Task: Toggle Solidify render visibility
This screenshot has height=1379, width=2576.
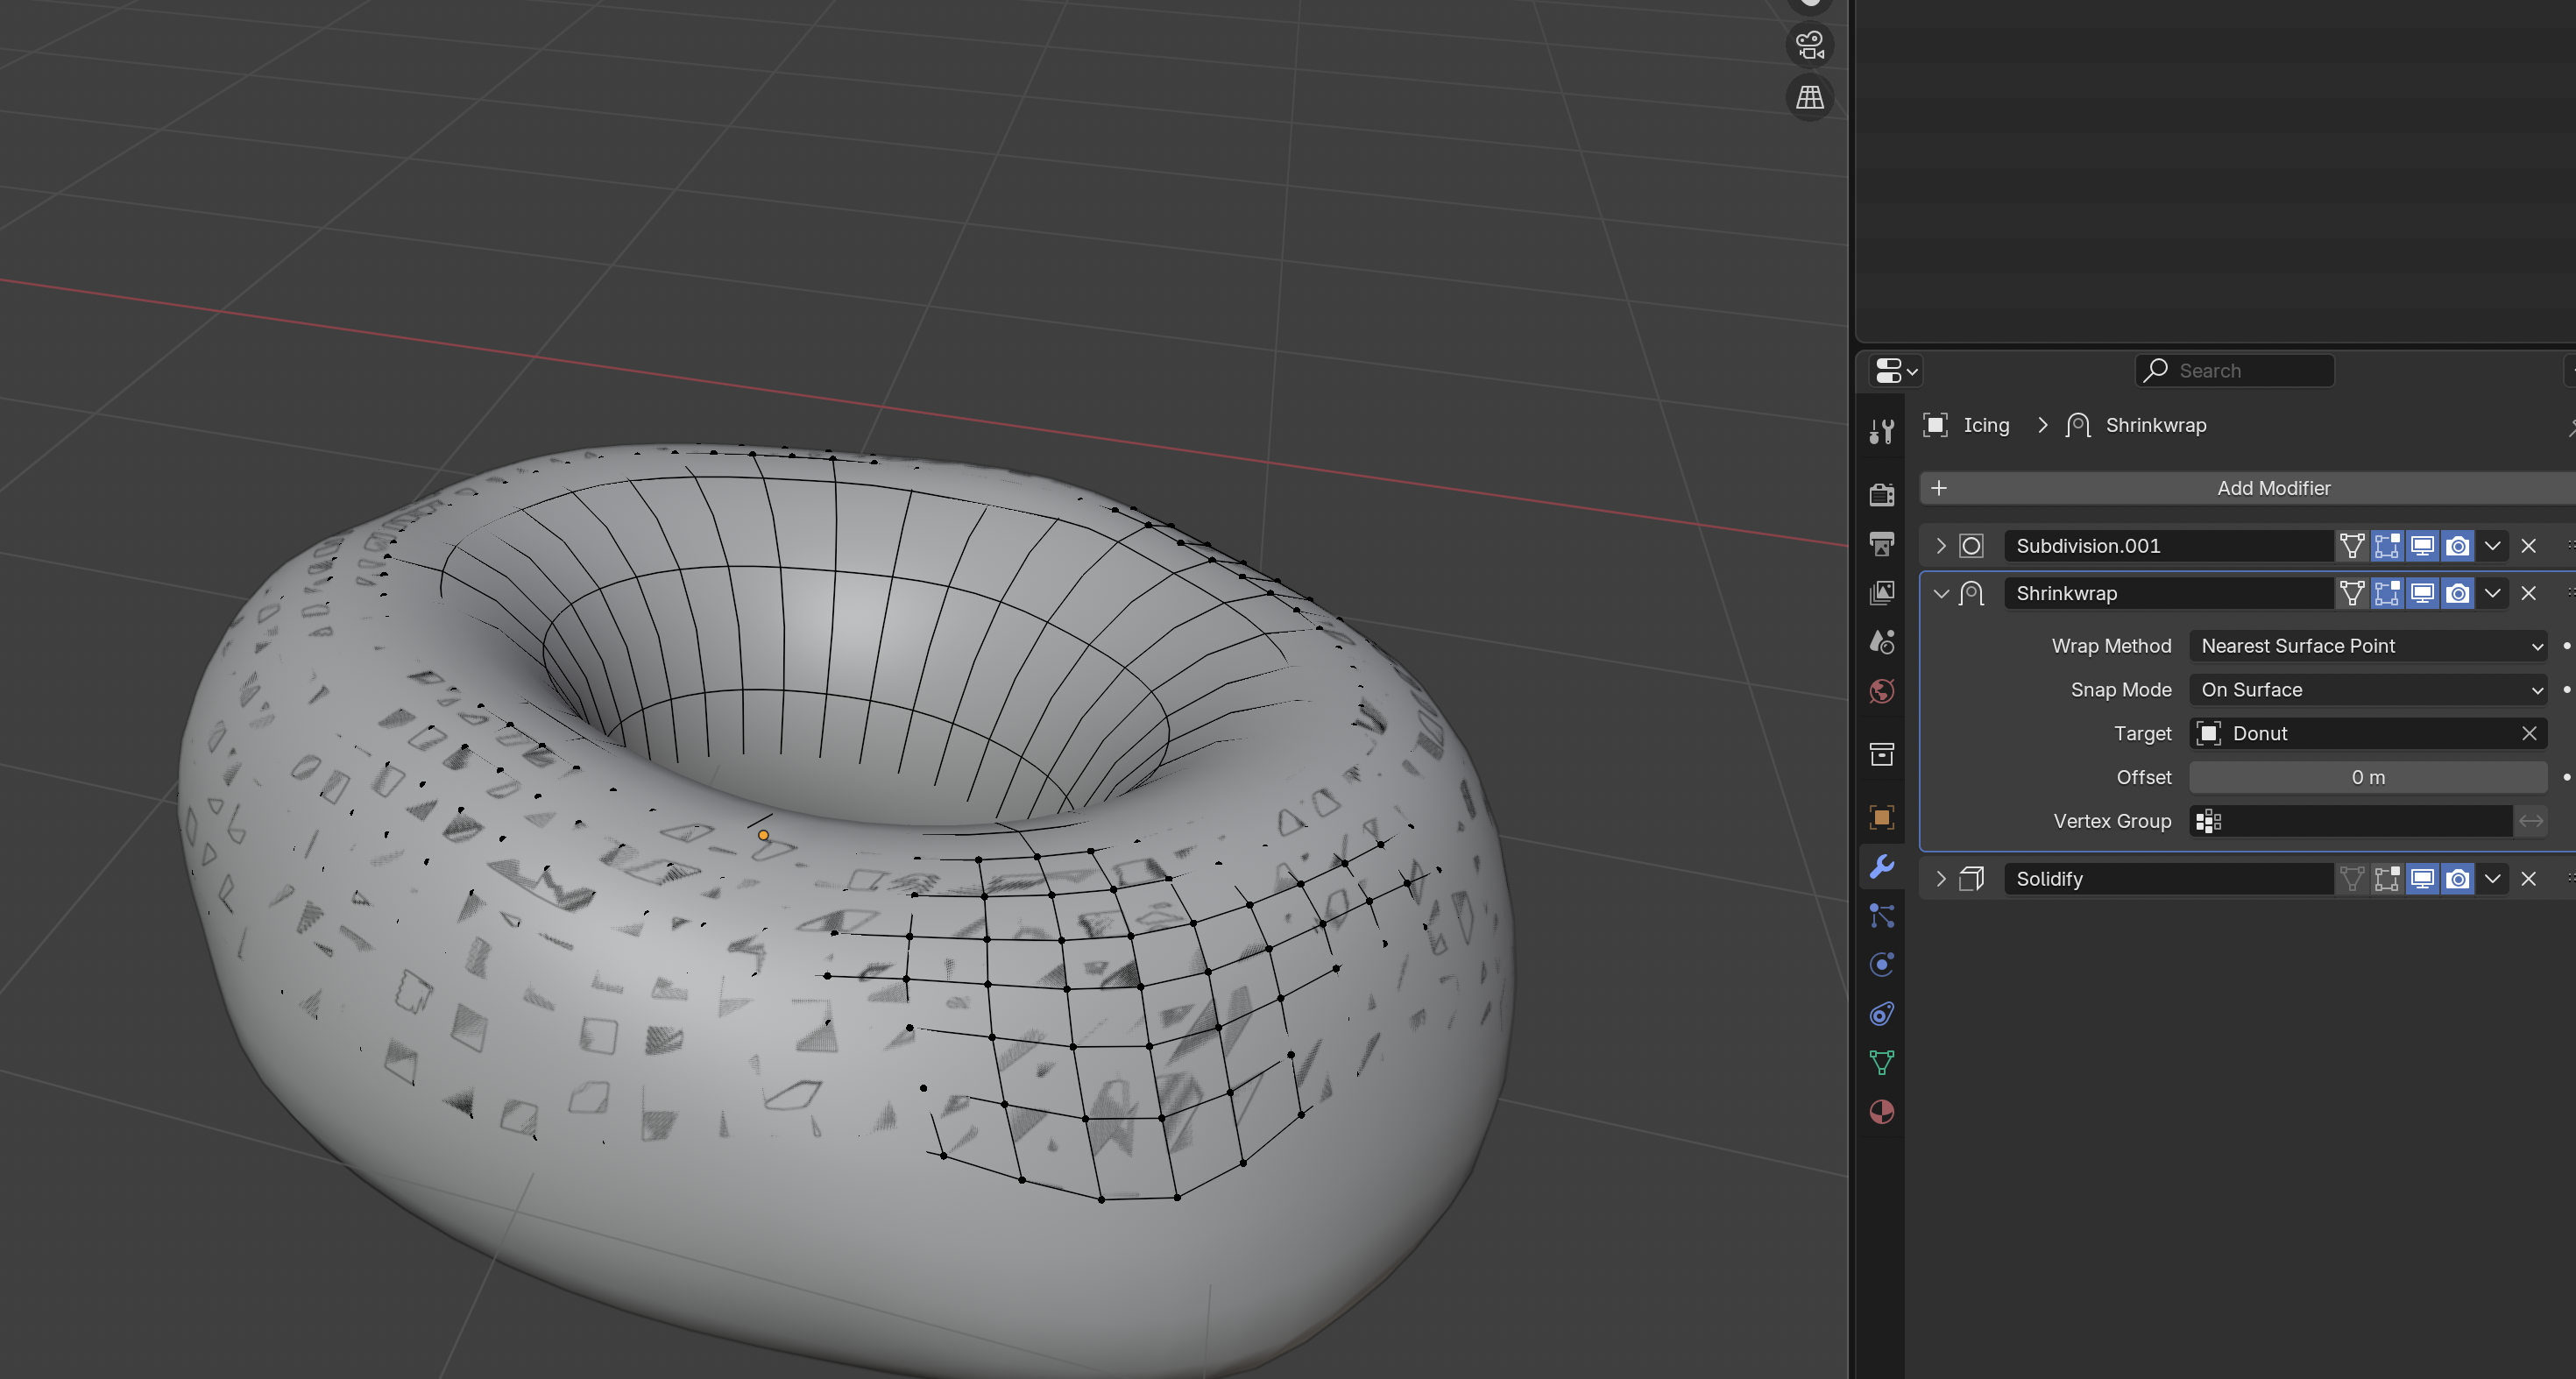Action: [x=2457, y=879]
